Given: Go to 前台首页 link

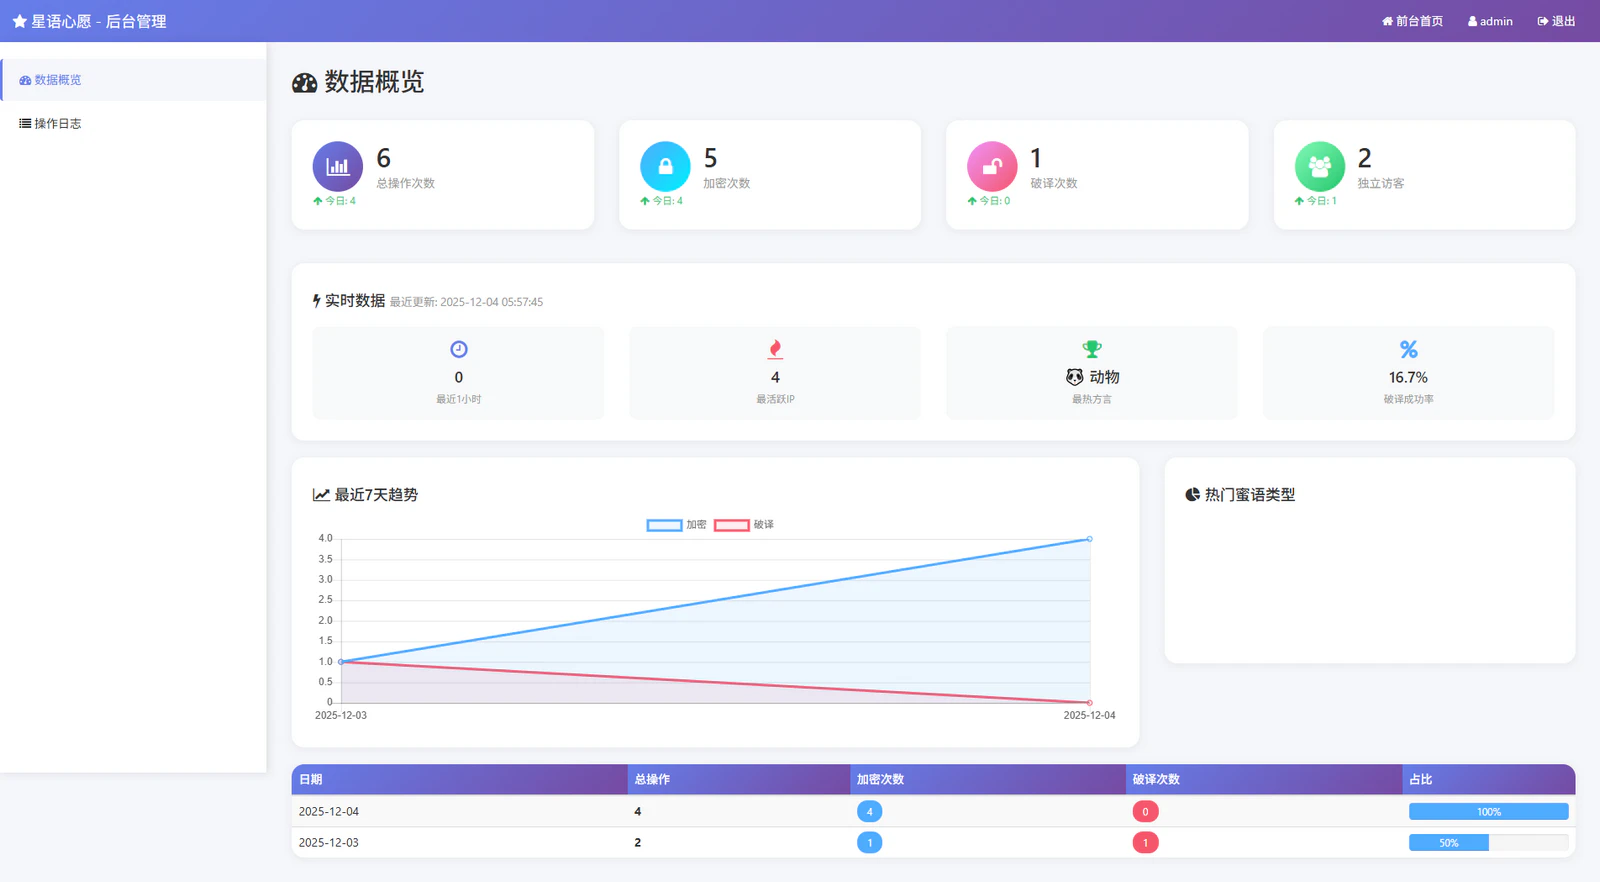Looking at the screenshot, I should tap(1412, 21).
